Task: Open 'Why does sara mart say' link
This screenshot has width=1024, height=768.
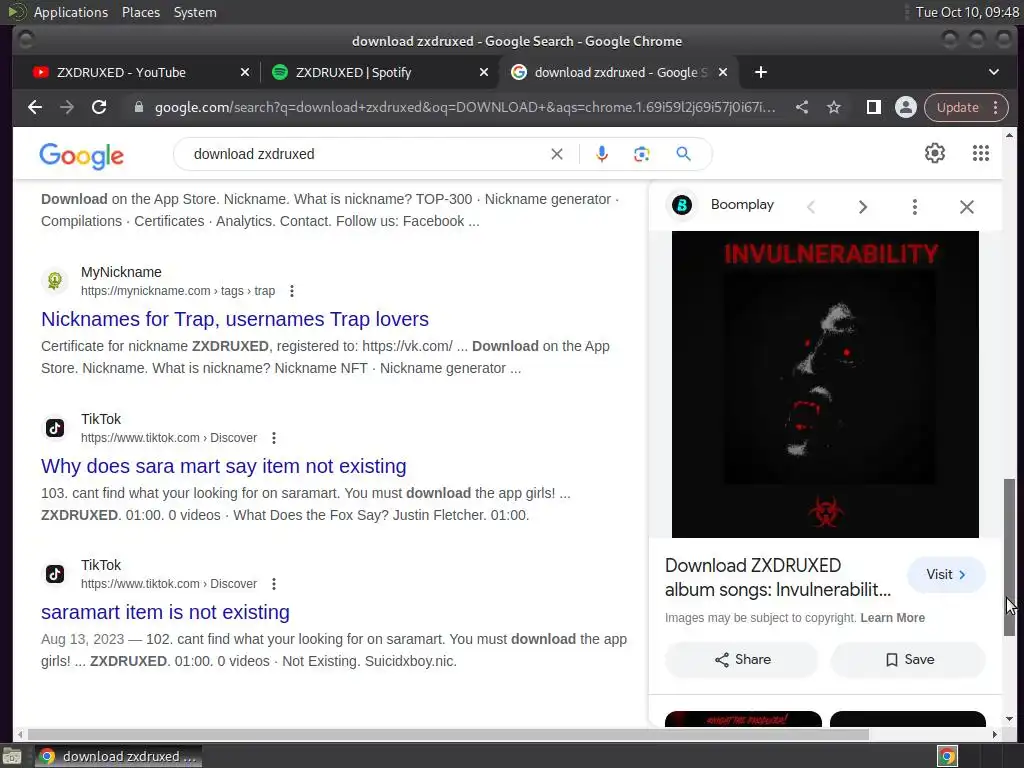Action: coord(223,466)
